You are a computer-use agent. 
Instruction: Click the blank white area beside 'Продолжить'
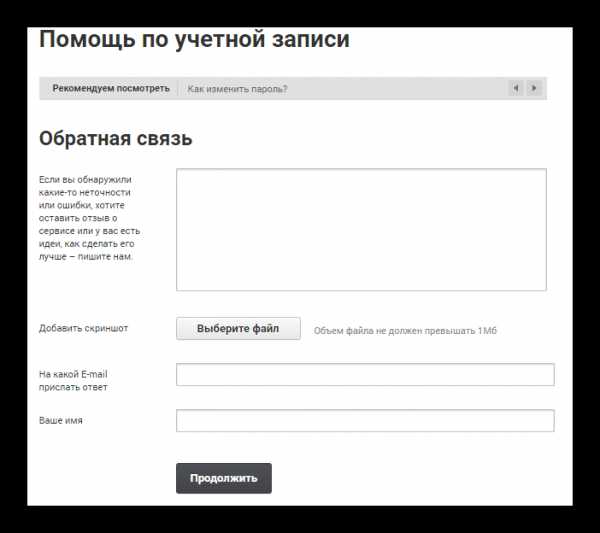(420, 478)
